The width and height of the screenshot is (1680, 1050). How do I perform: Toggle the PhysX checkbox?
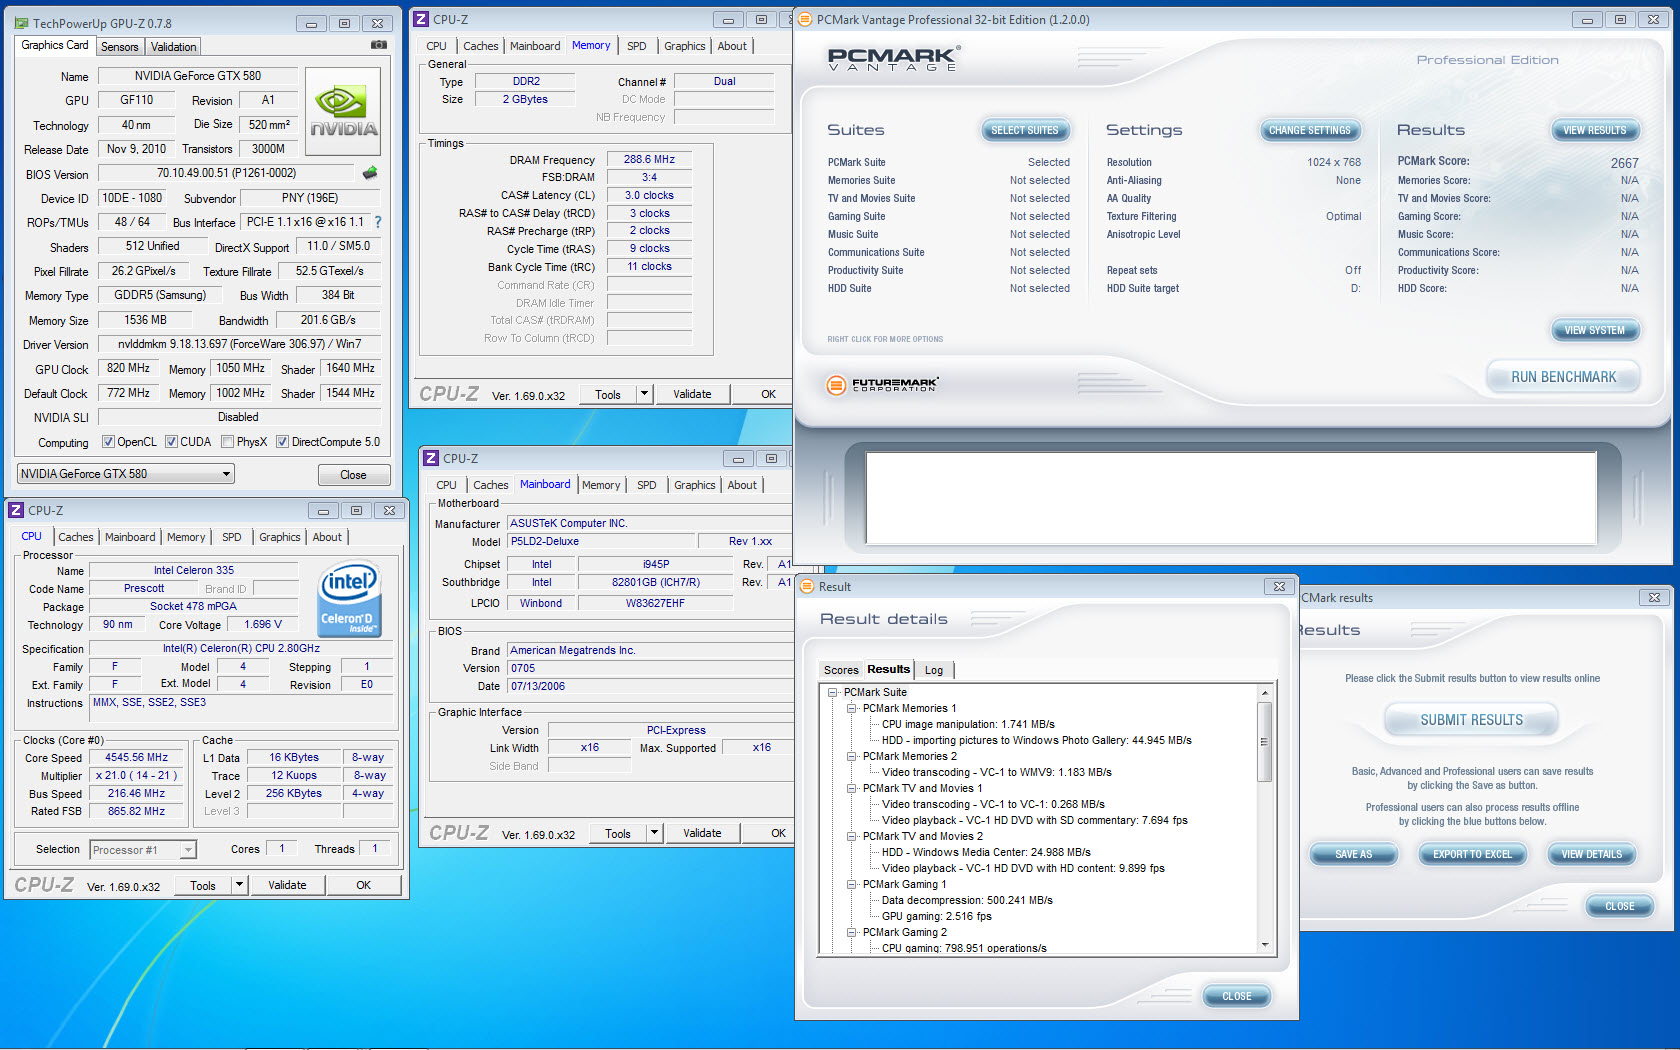[x=227, y=441]
